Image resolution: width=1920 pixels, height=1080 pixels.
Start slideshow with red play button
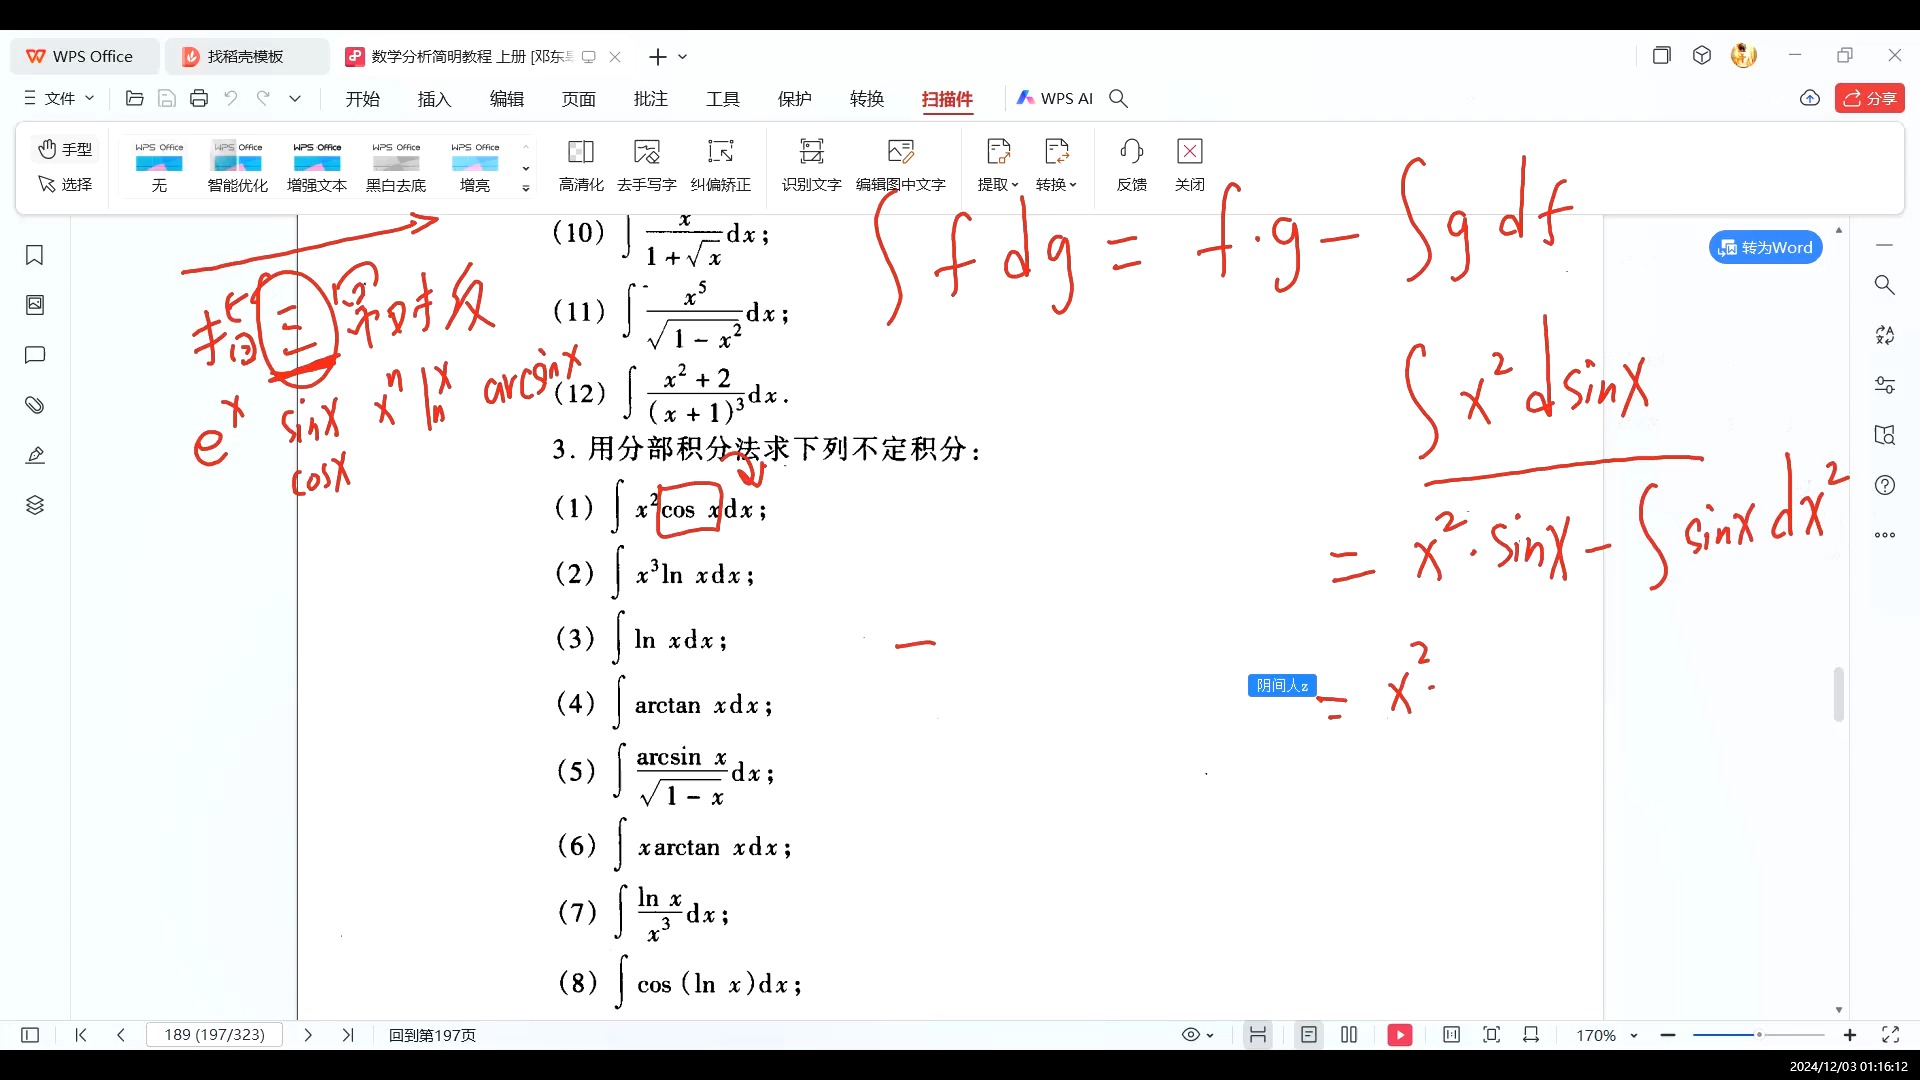click(1399, 1035)
